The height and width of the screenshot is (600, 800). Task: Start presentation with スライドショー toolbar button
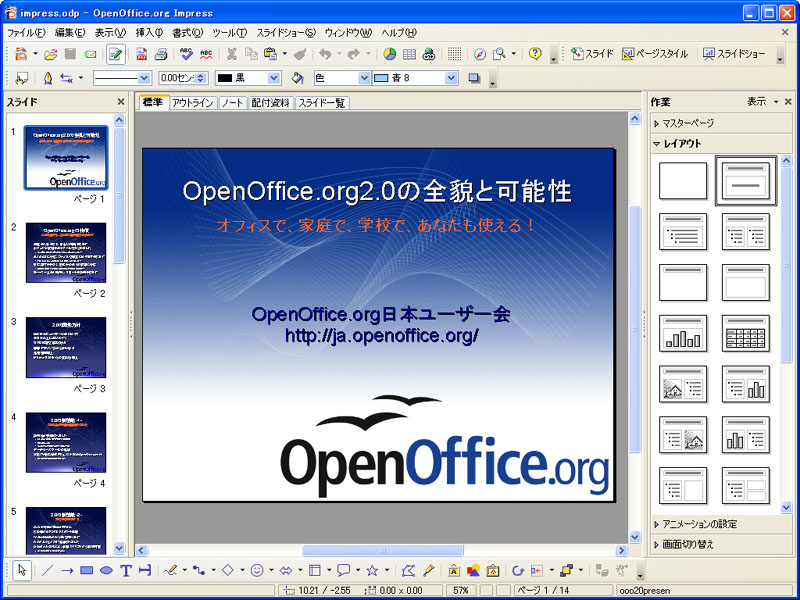[x=734, y=54]
